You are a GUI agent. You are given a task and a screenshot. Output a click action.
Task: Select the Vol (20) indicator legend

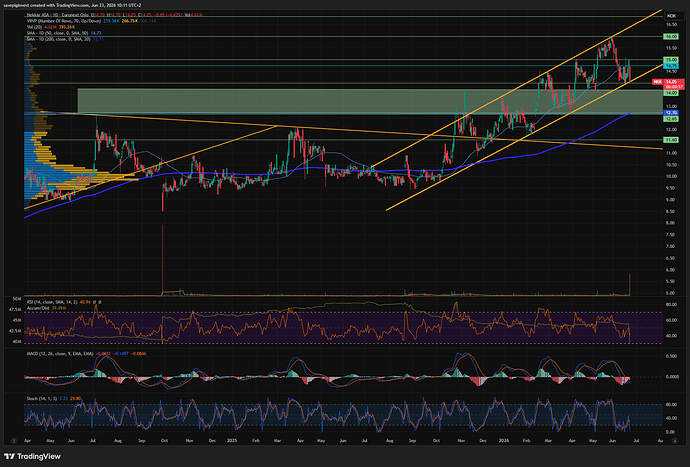pos(51,27)
